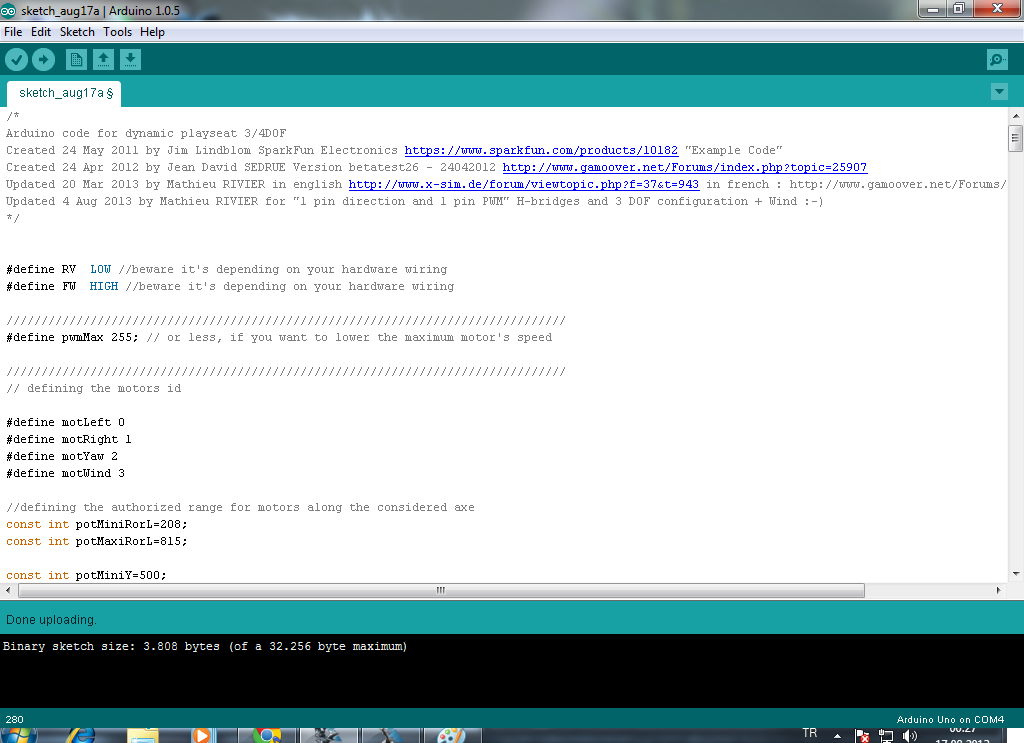
Task: Create a new sketch with the New icon
Action: (76, 60)
